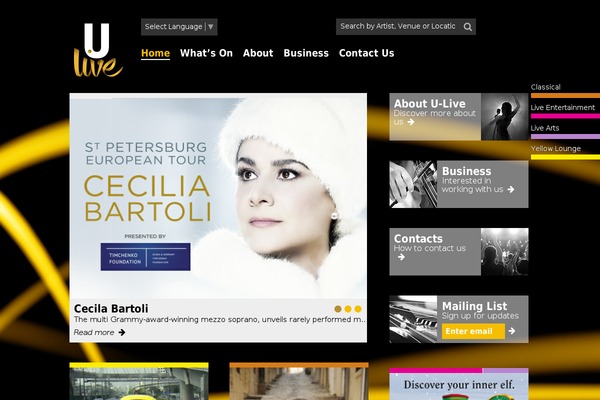The width and height of the screenshot is (600, 400).
Task: Click the U-Live logo
Action: [x=98, y=50]
